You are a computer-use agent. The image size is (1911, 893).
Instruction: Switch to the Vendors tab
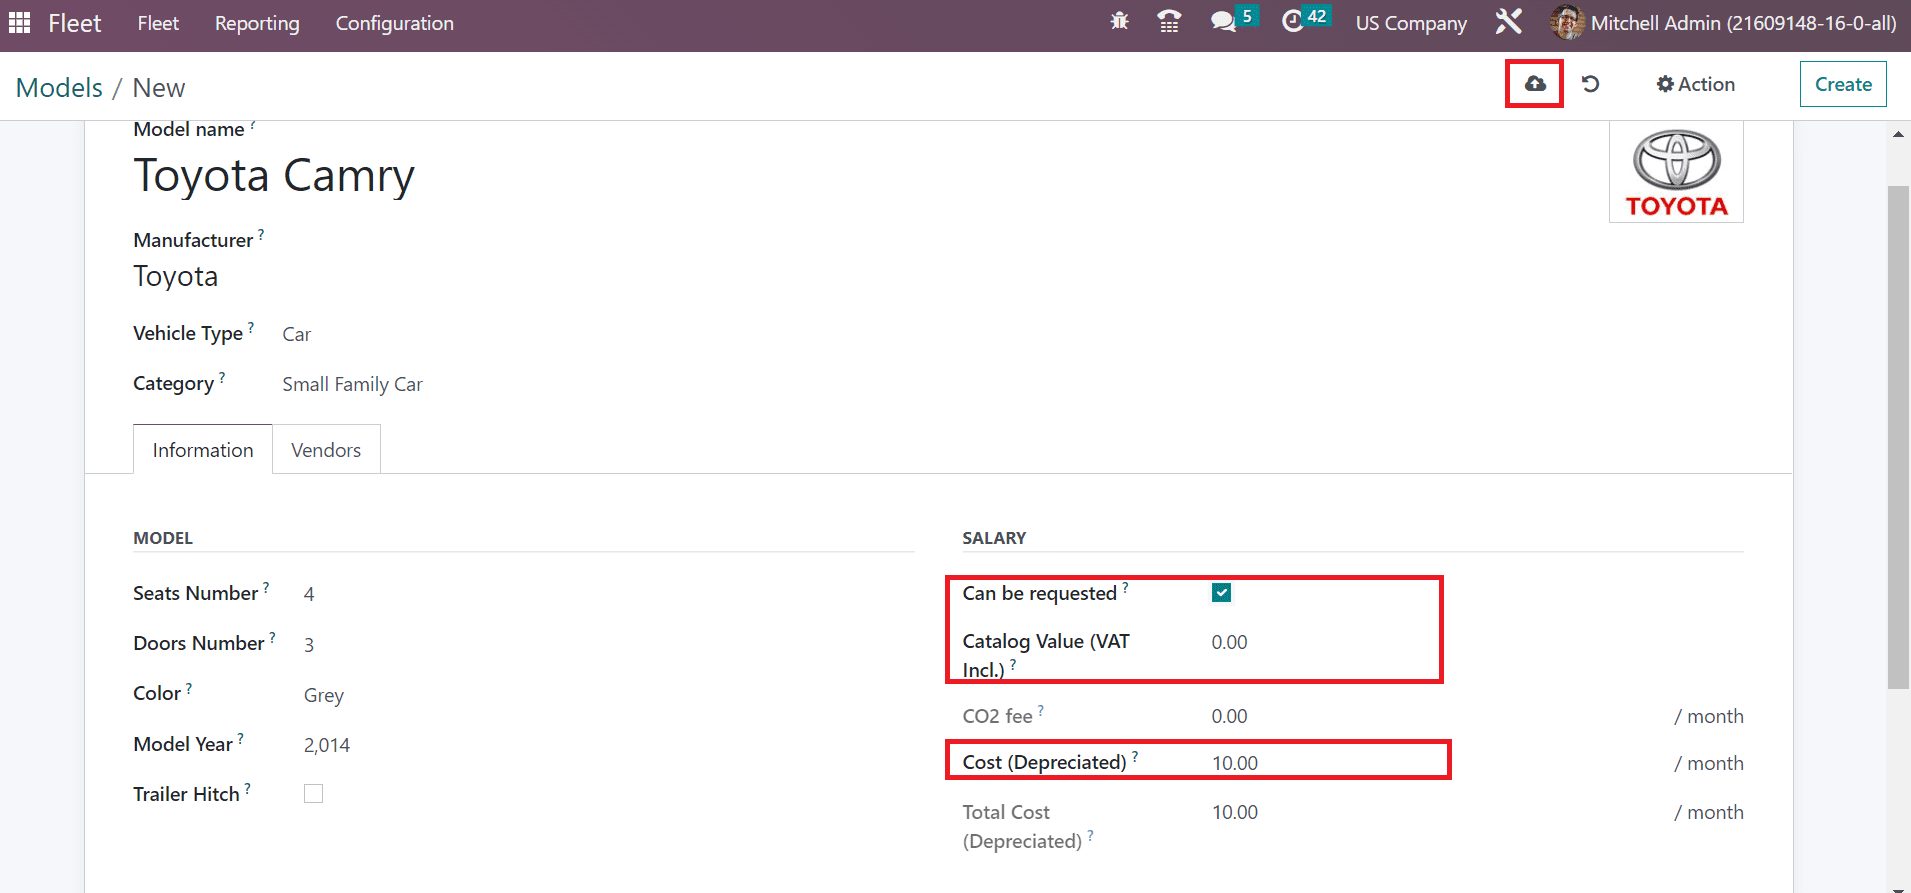click(x=326, y=450)
